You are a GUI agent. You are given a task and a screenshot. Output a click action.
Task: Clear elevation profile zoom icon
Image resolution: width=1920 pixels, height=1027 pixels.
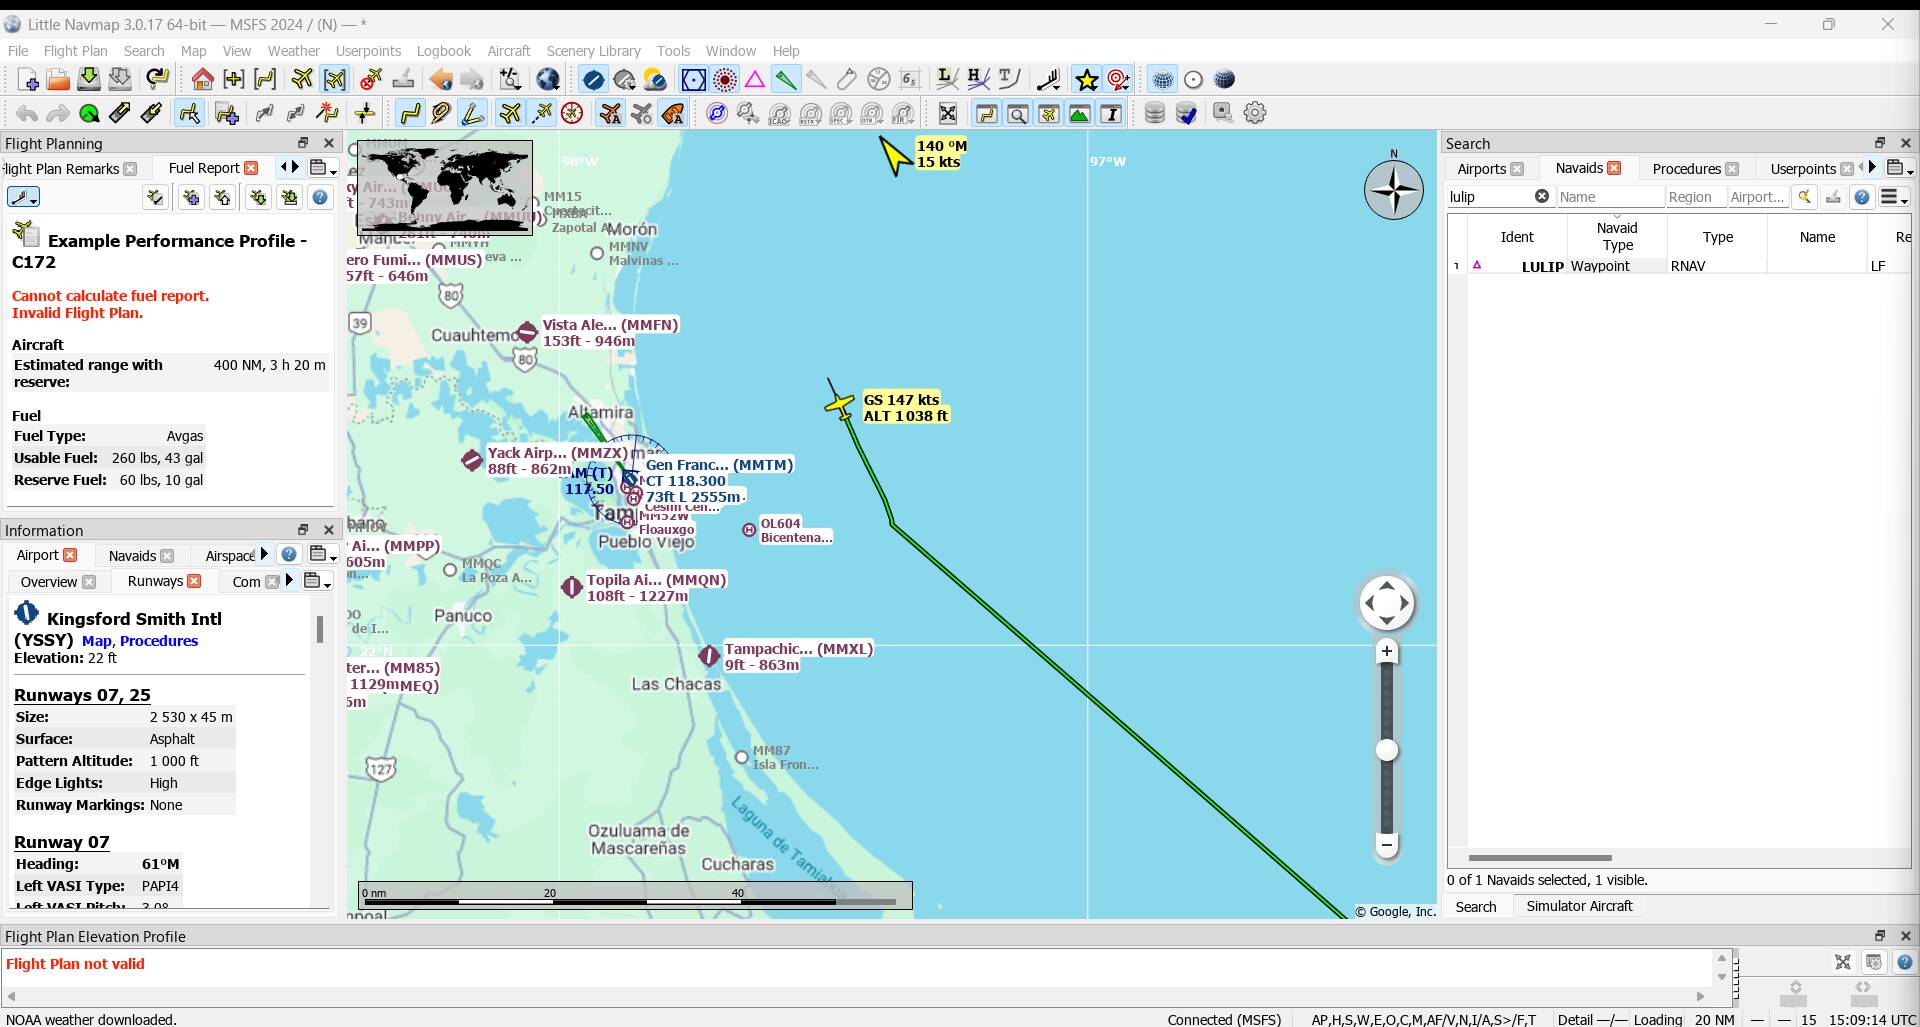1843,962
